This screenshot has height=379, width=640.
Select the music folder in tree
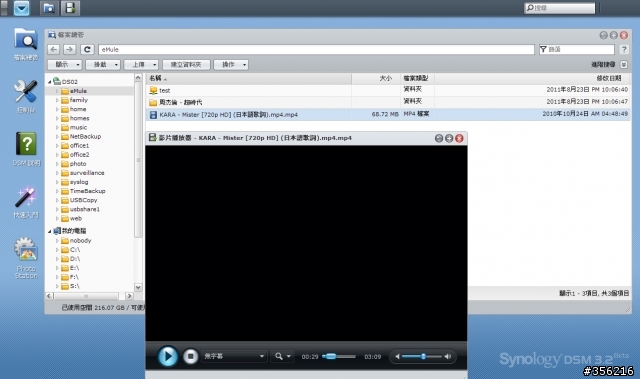tap(78, 127)
